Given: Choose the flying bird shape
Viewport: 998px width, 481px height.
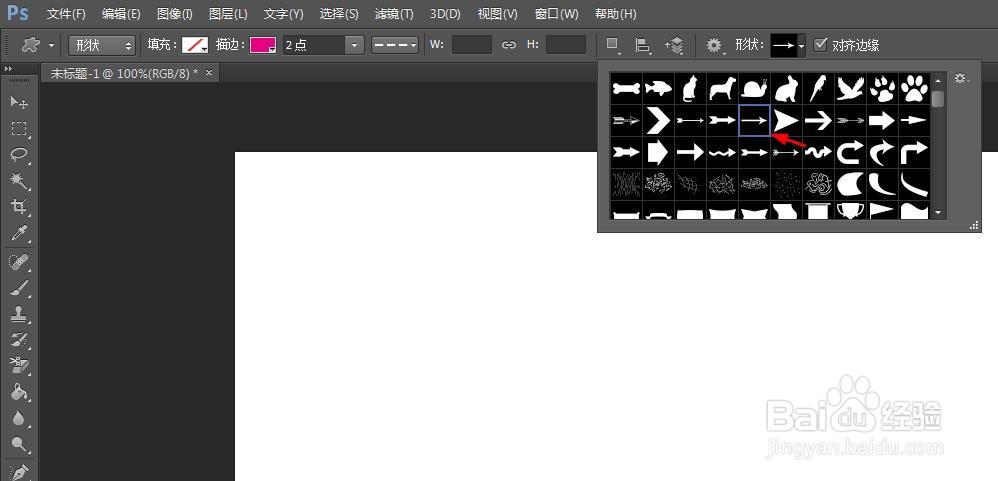Looking at the screenshot, I should pyautogui.click(x=850, y=88).
